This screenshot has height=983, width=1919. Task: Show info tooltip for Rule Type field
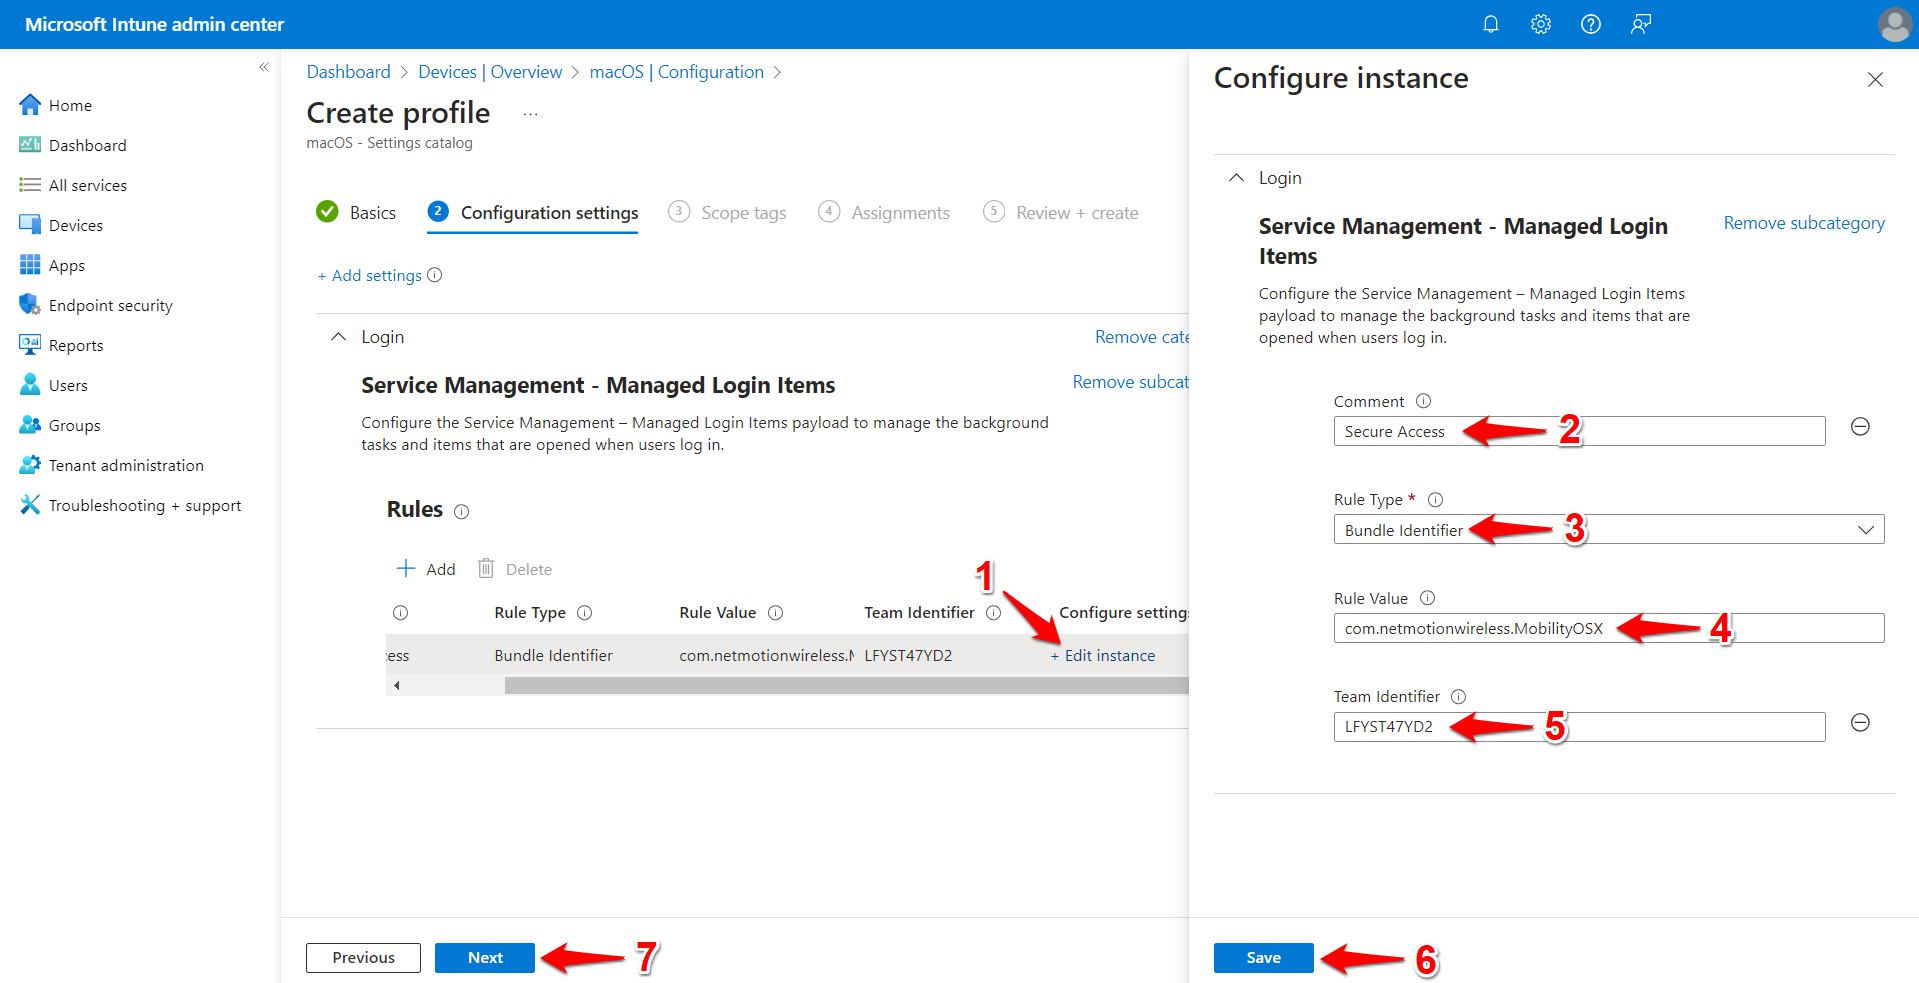tap(1435, 499)
